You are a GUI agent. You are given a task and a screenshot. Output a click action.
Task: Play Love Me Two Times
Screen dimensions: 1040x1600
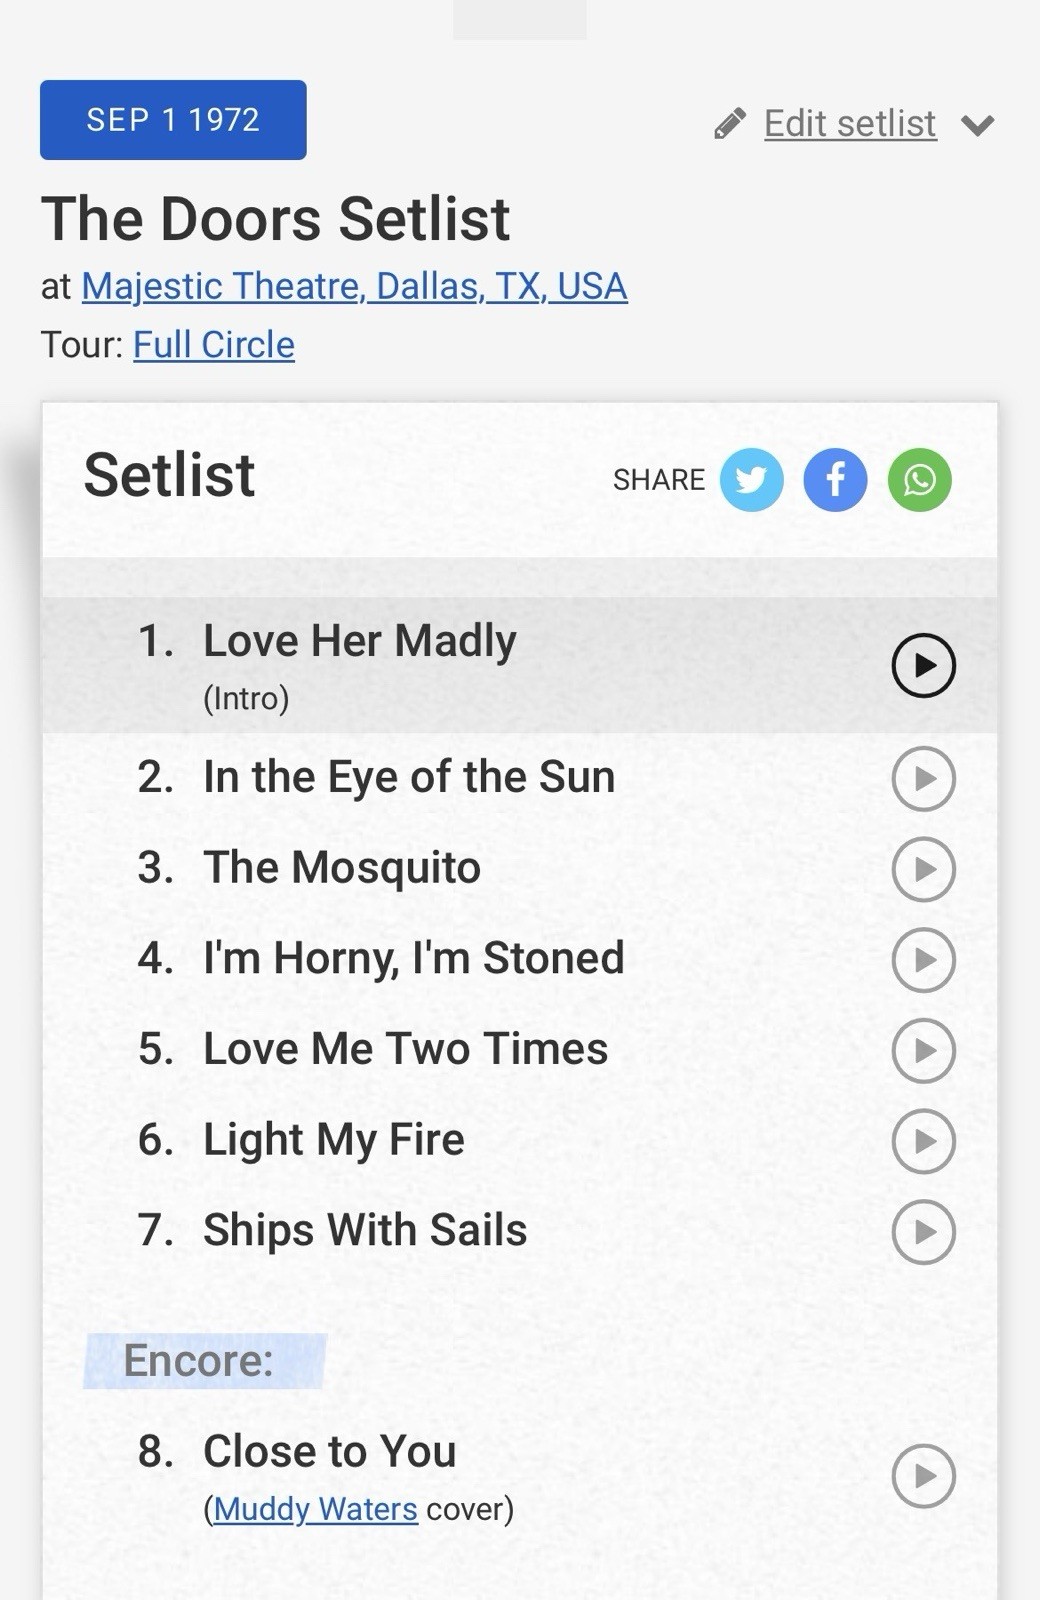point(923,1050)
